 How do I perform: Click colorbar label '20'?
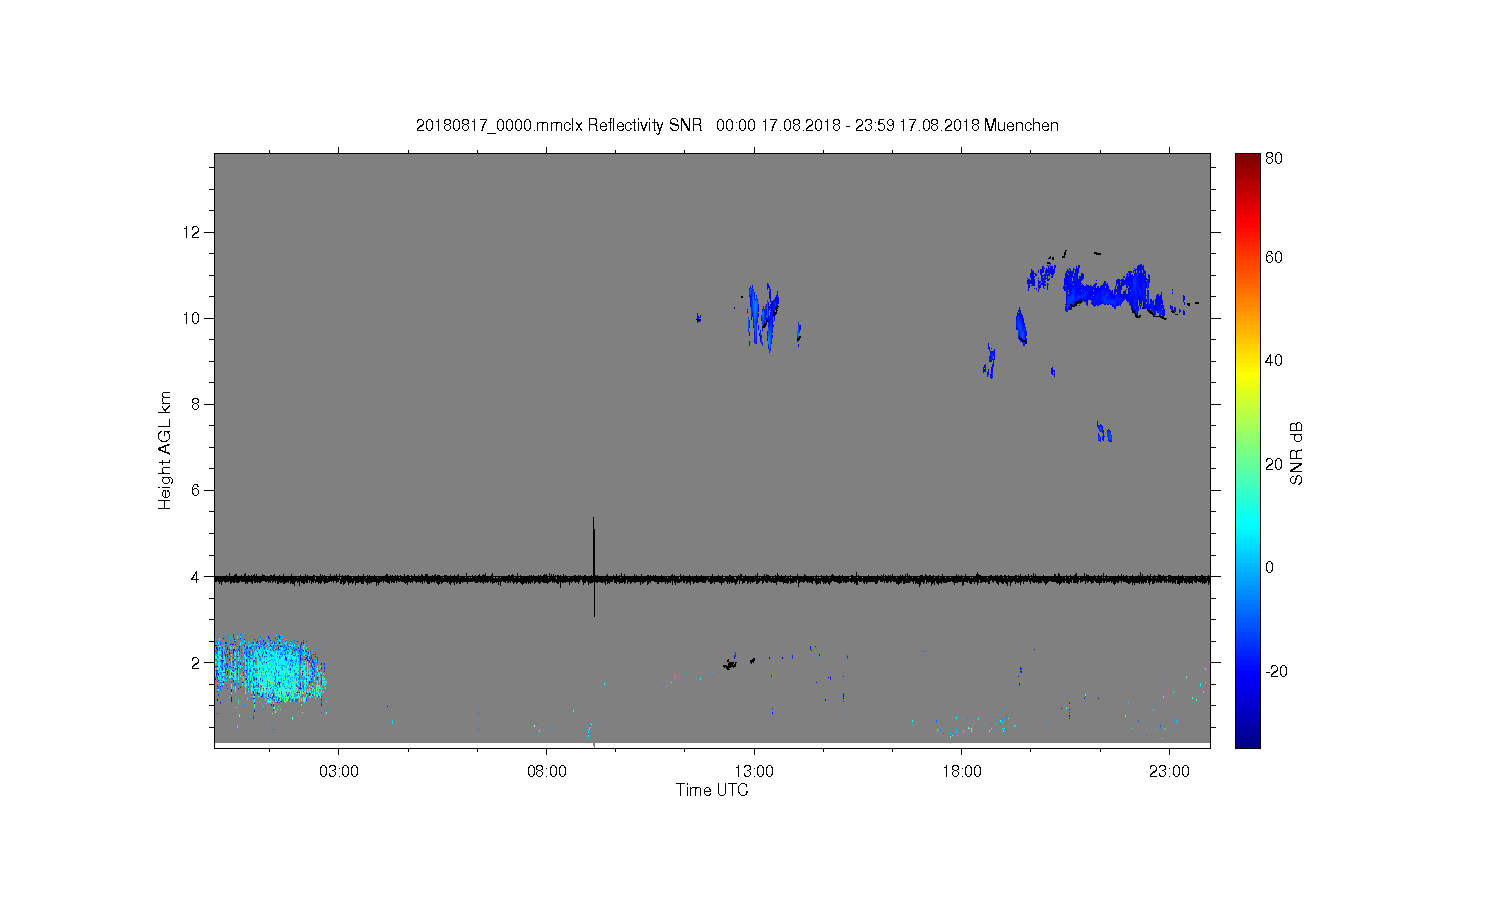[1274, 464]
